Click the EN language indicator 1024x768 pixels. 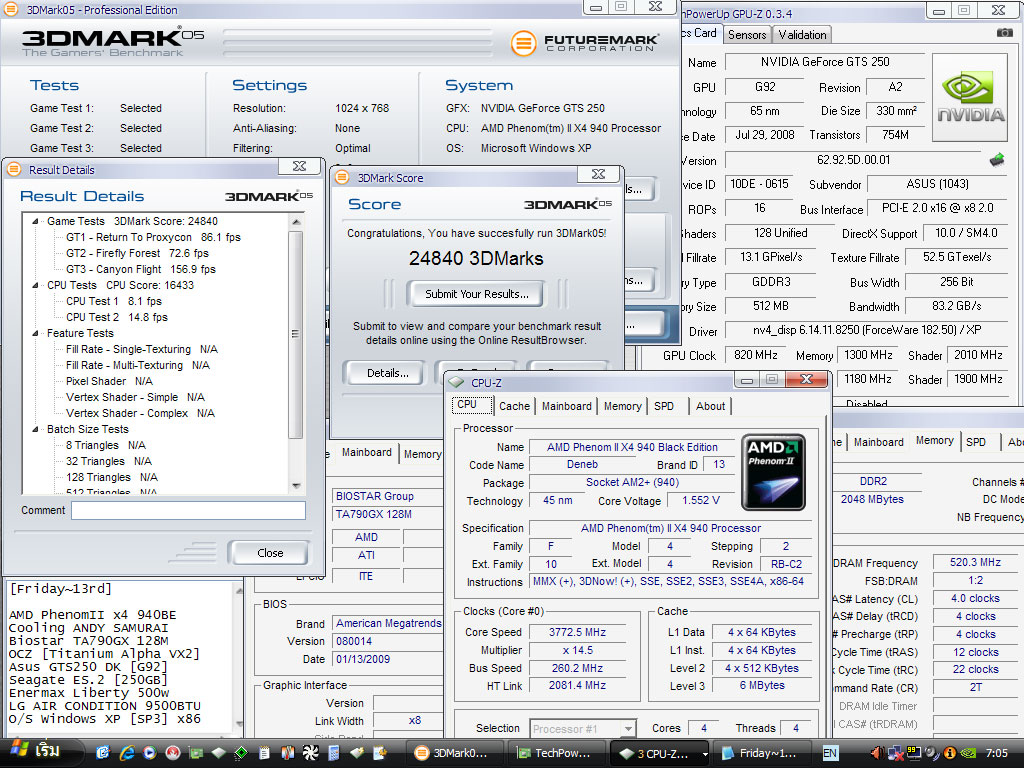pos(829,753)
